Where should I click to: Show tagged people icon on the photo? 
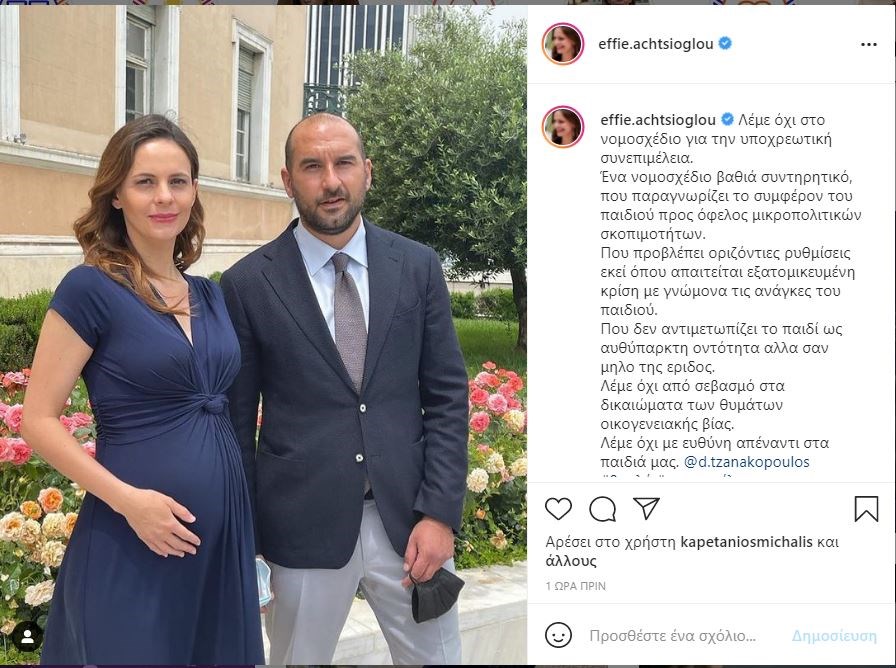(x=27, y=637)
